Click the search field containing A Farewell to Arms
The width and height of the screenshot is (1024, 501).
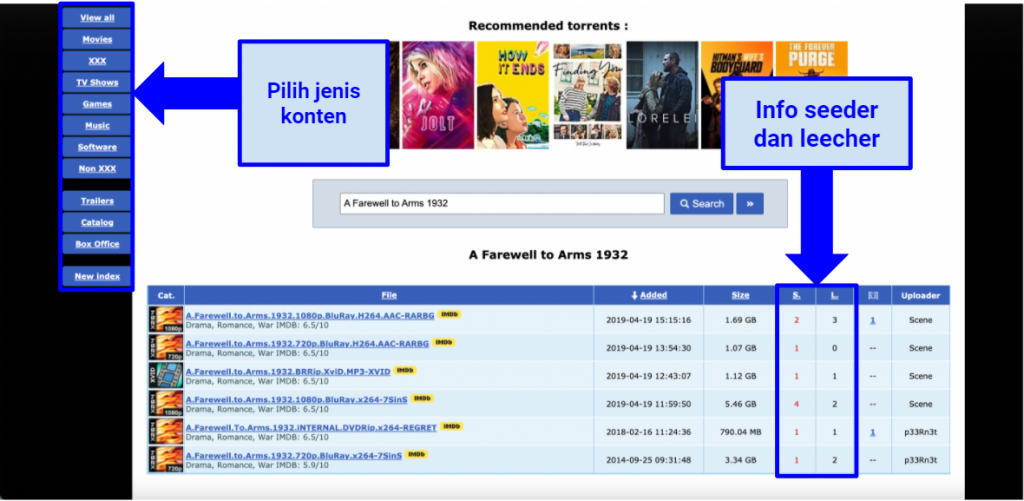pyautogui.click(x=502, y=203)
